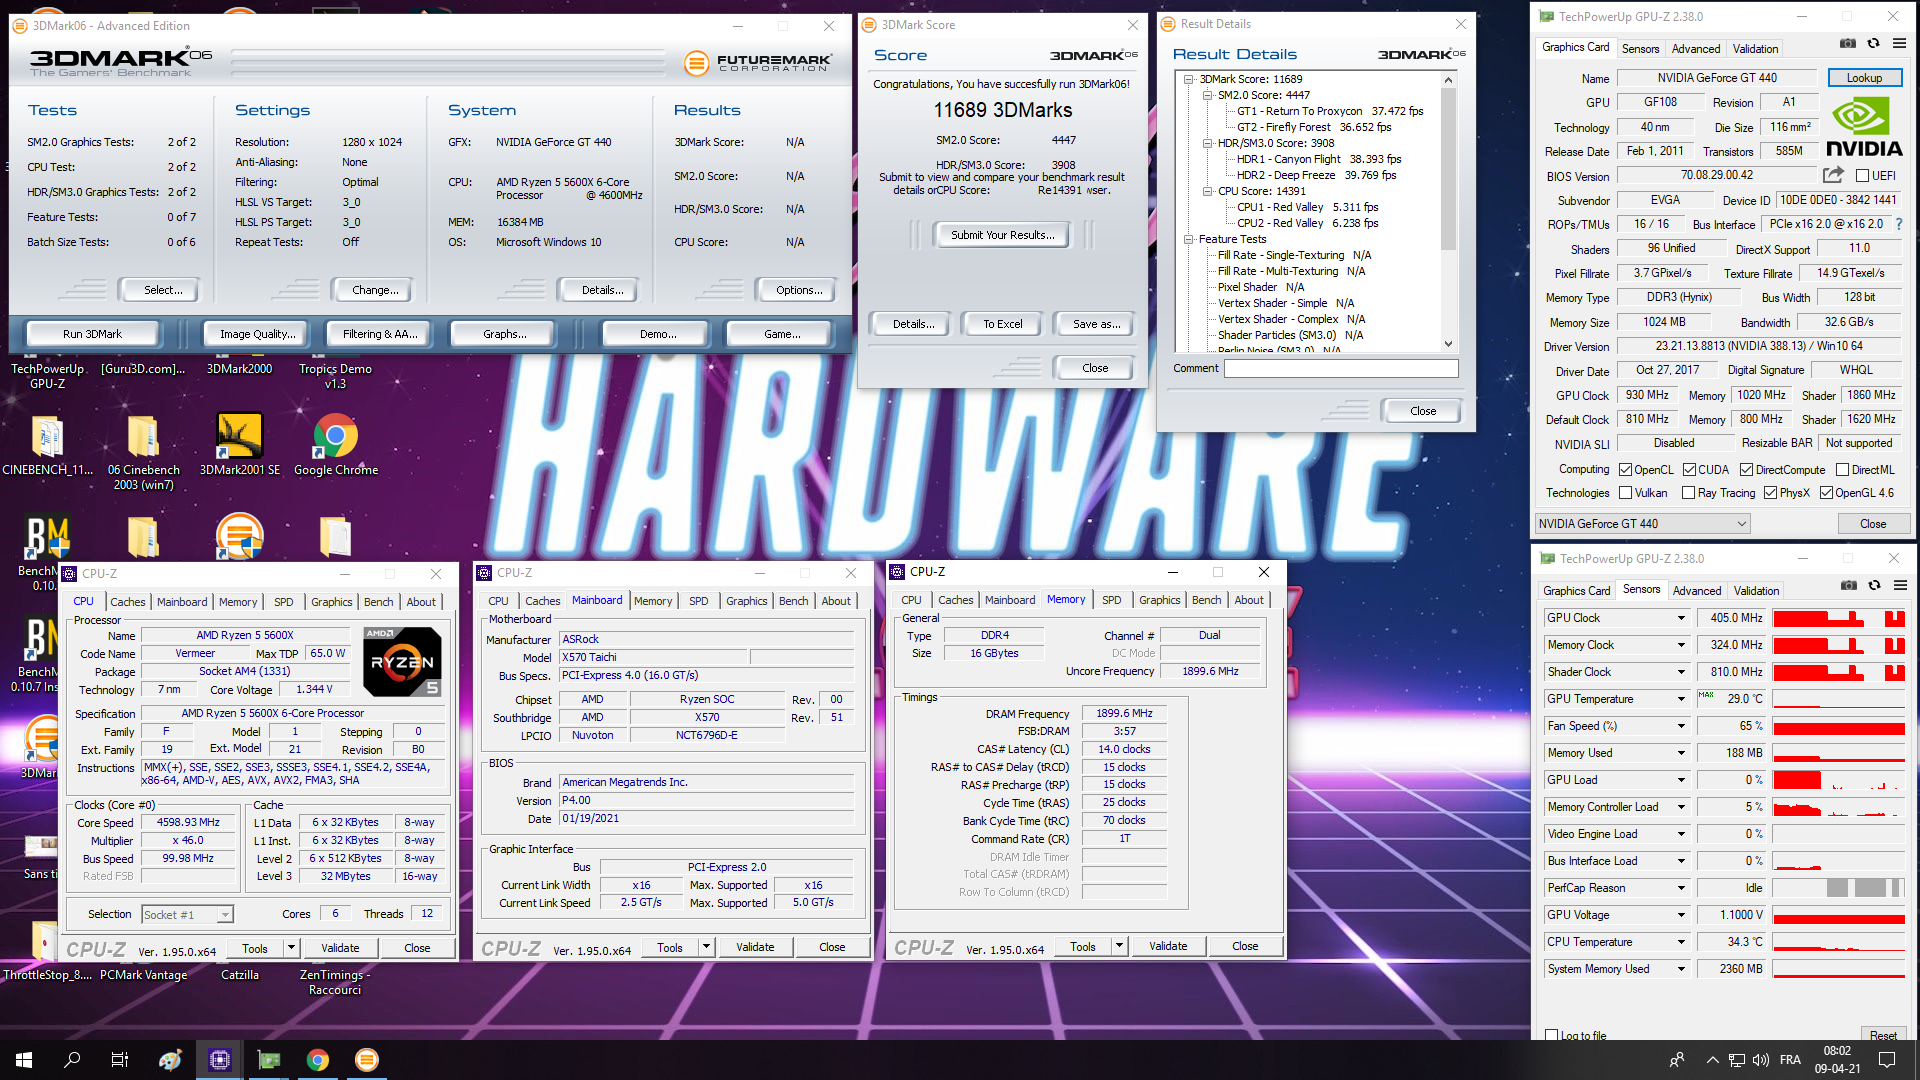Viewport: 1920px width, 1080px height.
Task: Click the Lookup button in GPU-Z
Action: [x=1864, y=78]
